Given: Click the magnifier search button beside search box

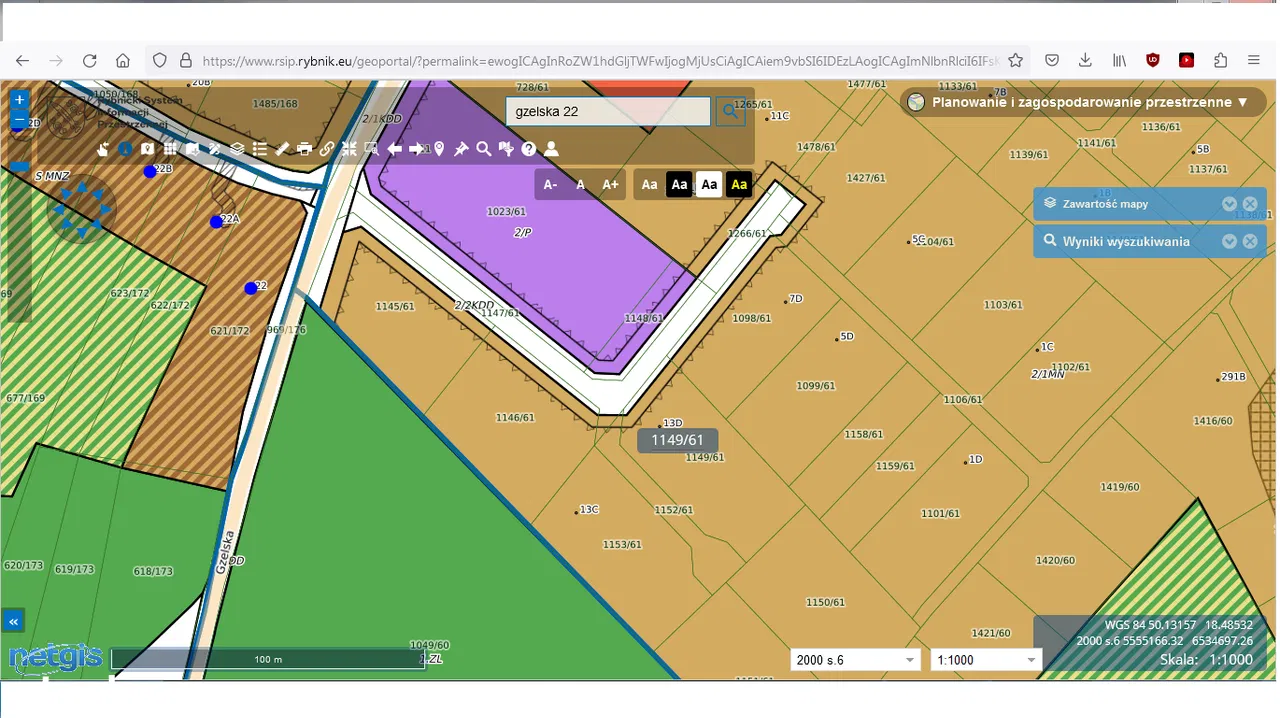Looking at the screenshot, I should [731, 111].
